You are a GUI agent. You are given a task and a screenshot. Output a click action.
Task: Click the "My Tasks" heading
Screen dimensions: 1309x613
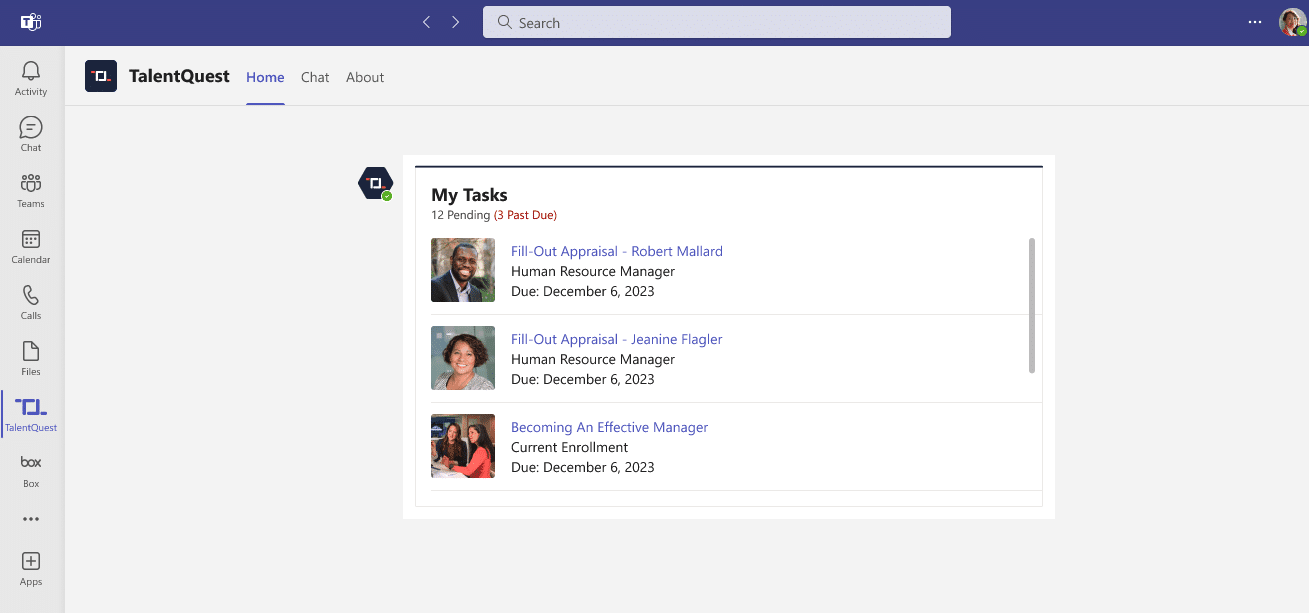click(469, 195)
